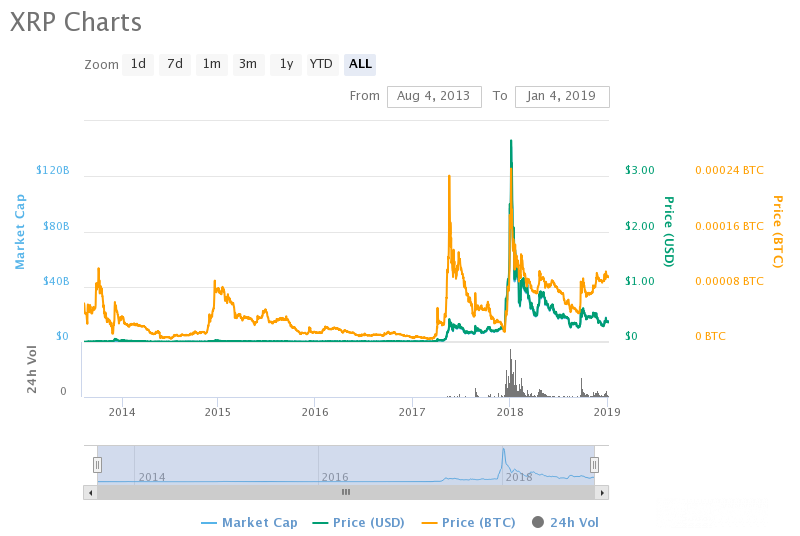
Task: Select the YTD zoom option
Action: [321, 64]
